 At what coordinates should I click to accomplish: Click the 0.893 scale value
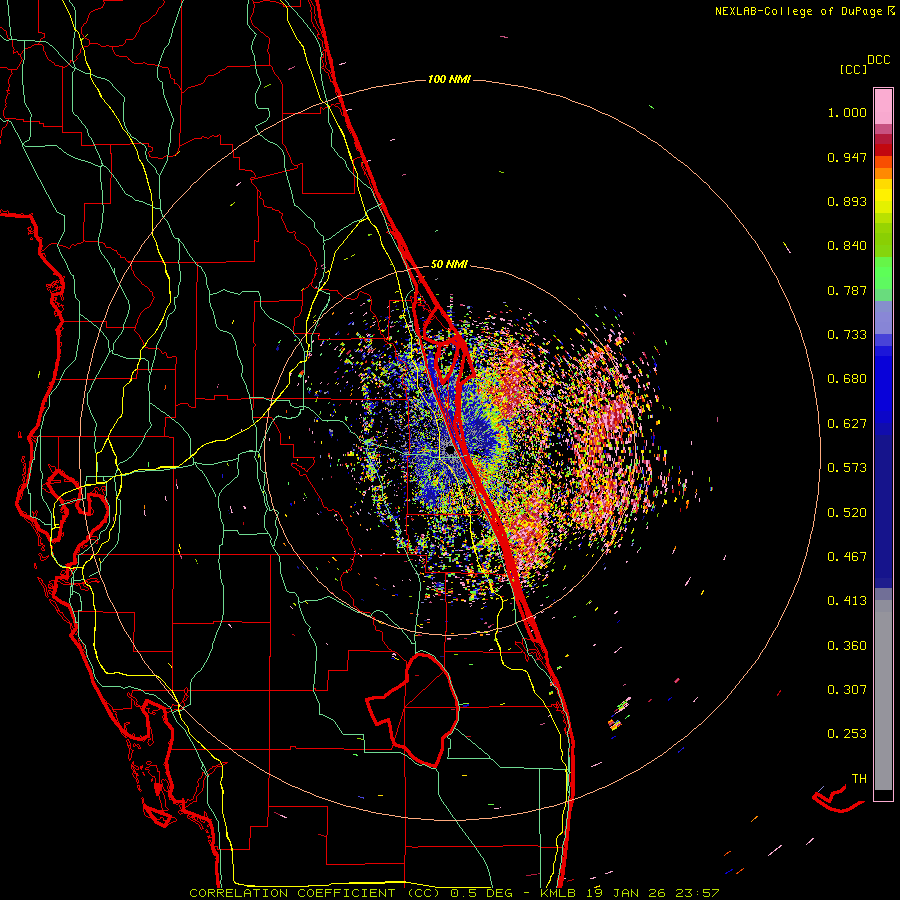[x=847, y=201]
